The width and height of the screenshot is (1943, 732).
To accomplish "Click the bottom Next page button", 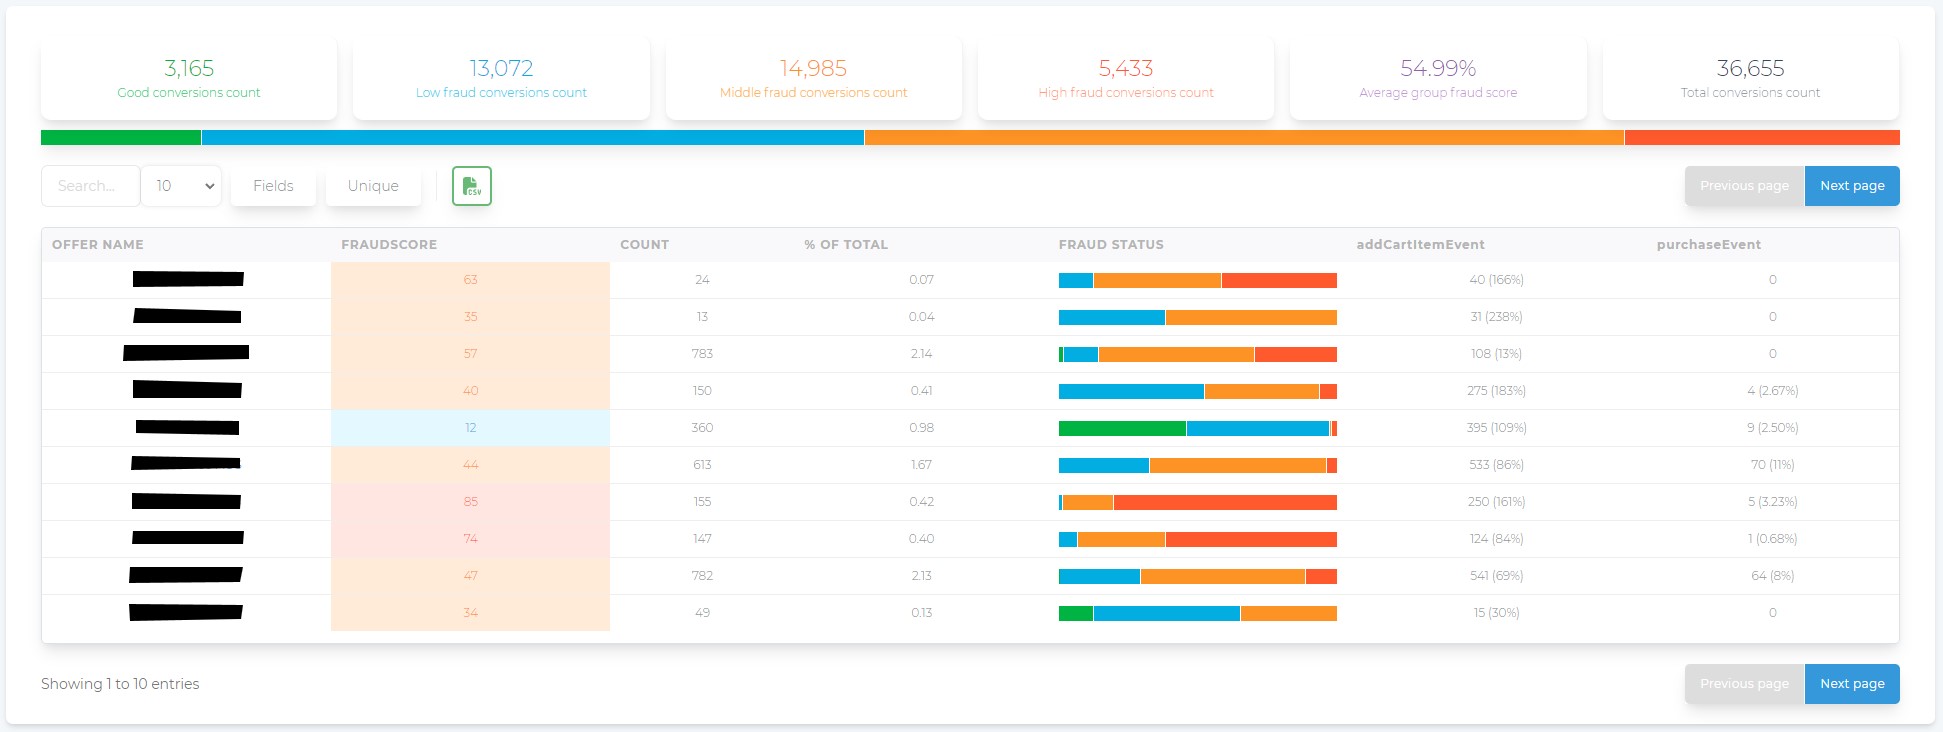I will coord(1851,684).
